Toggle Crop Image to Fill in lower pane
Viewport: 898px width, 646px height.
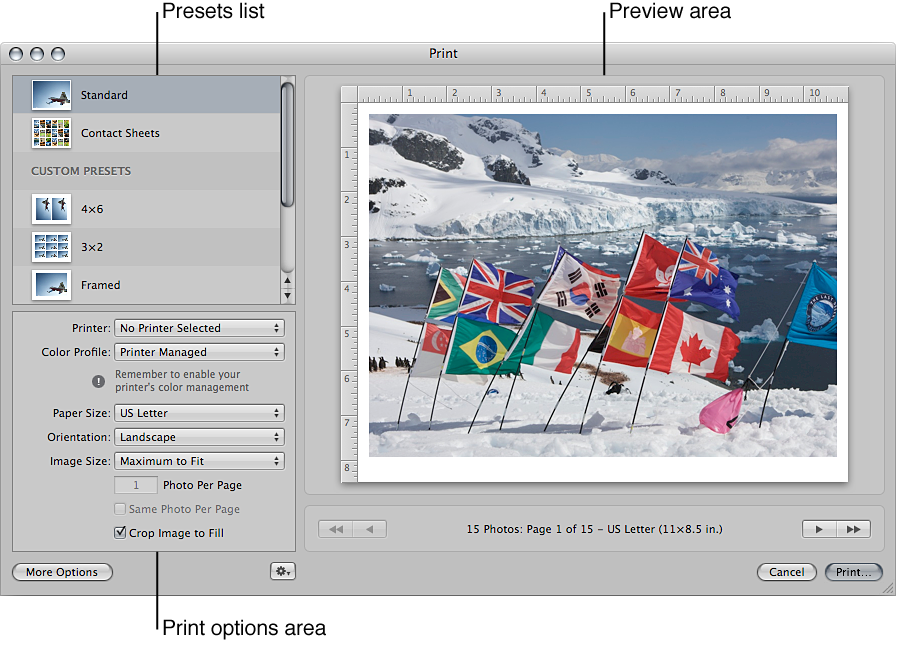coord(120,532)
